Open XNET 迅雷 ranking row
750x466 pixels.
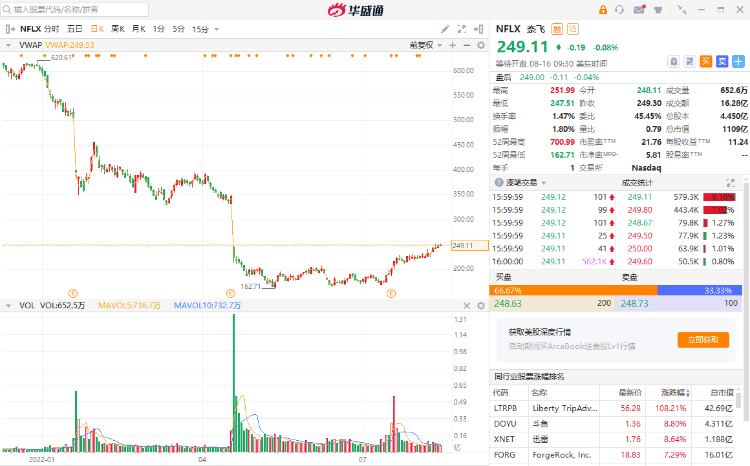616,439
